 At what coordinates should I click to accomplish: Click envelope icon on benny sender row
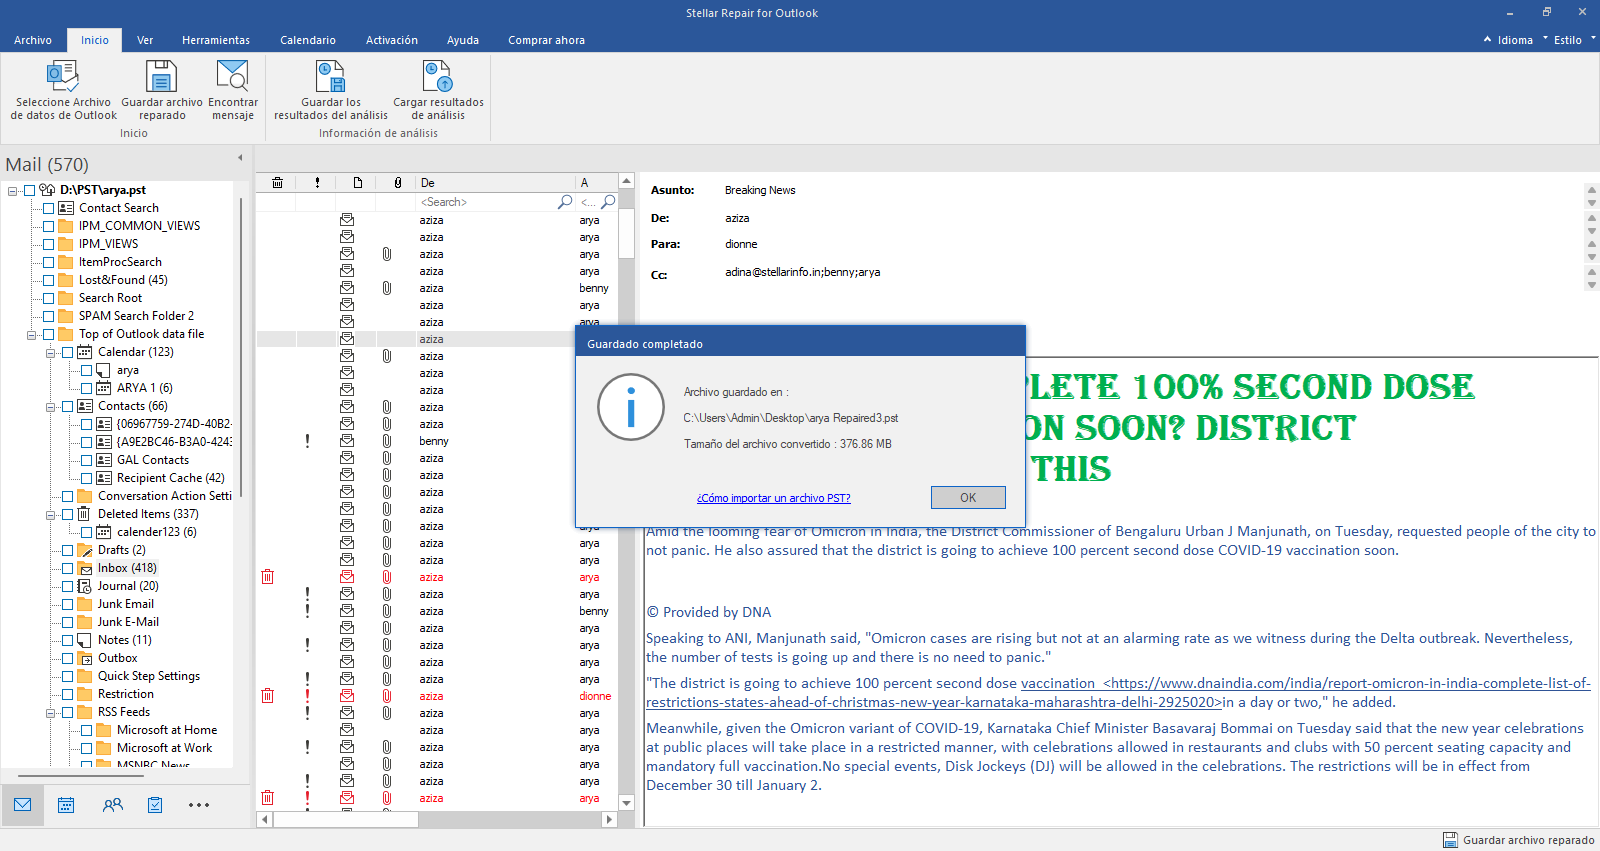coord(347,441)
